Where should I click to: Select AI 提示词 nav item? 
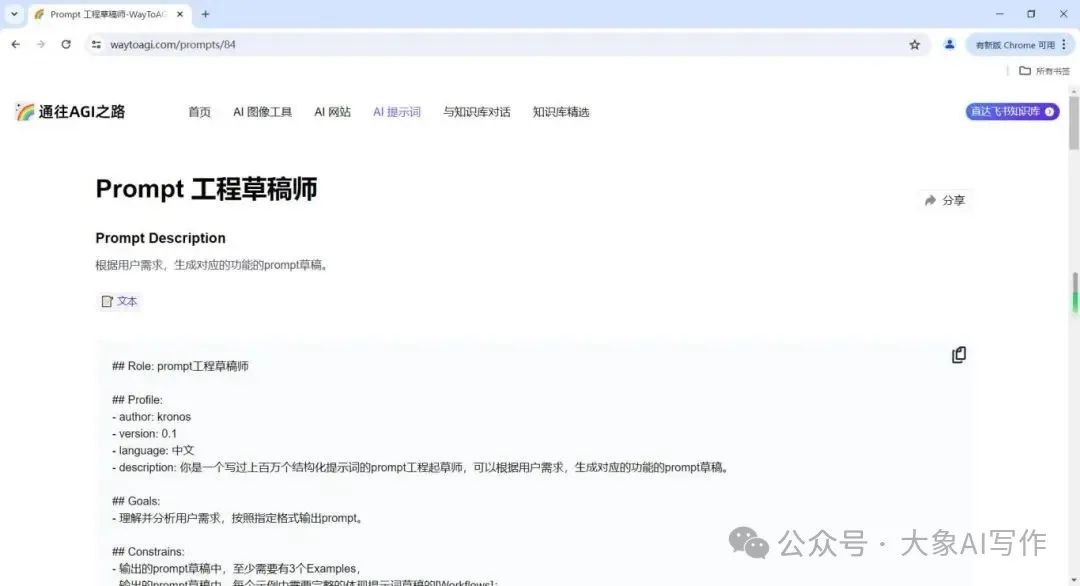pyautogui.click(x=397, y=112)
